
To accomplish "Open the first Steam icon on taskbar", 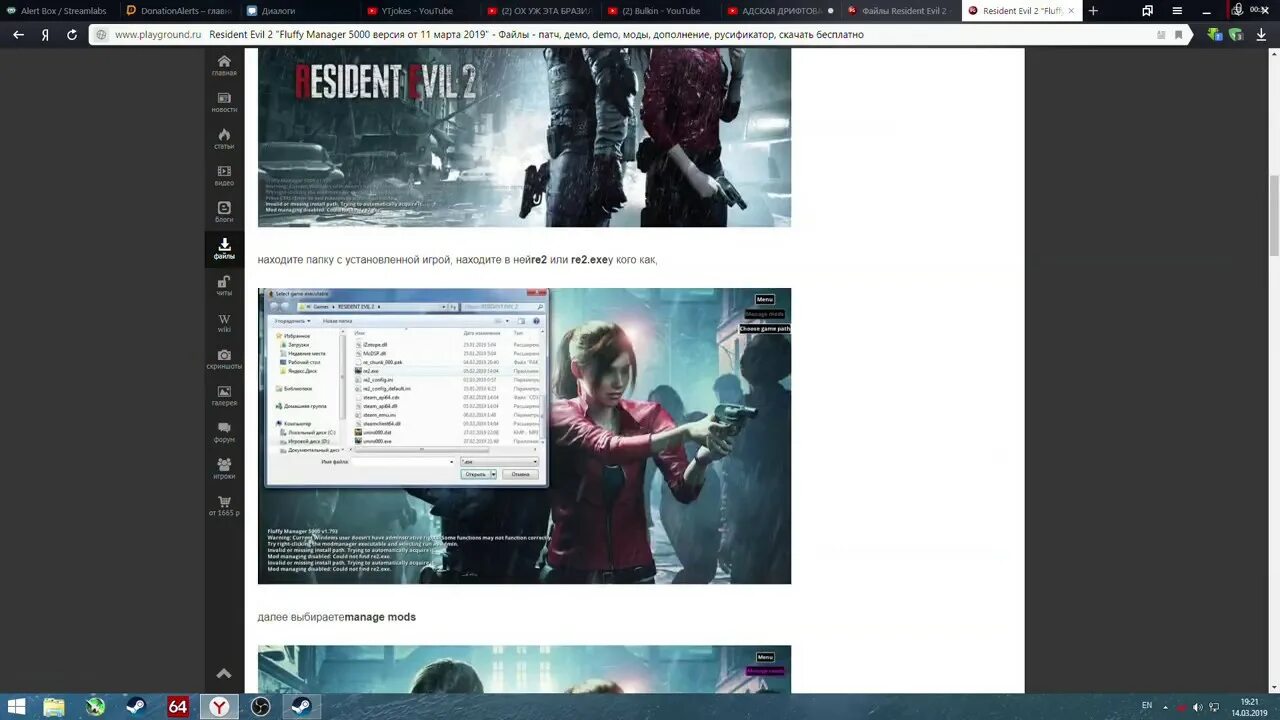I will [x=136, y=706].
